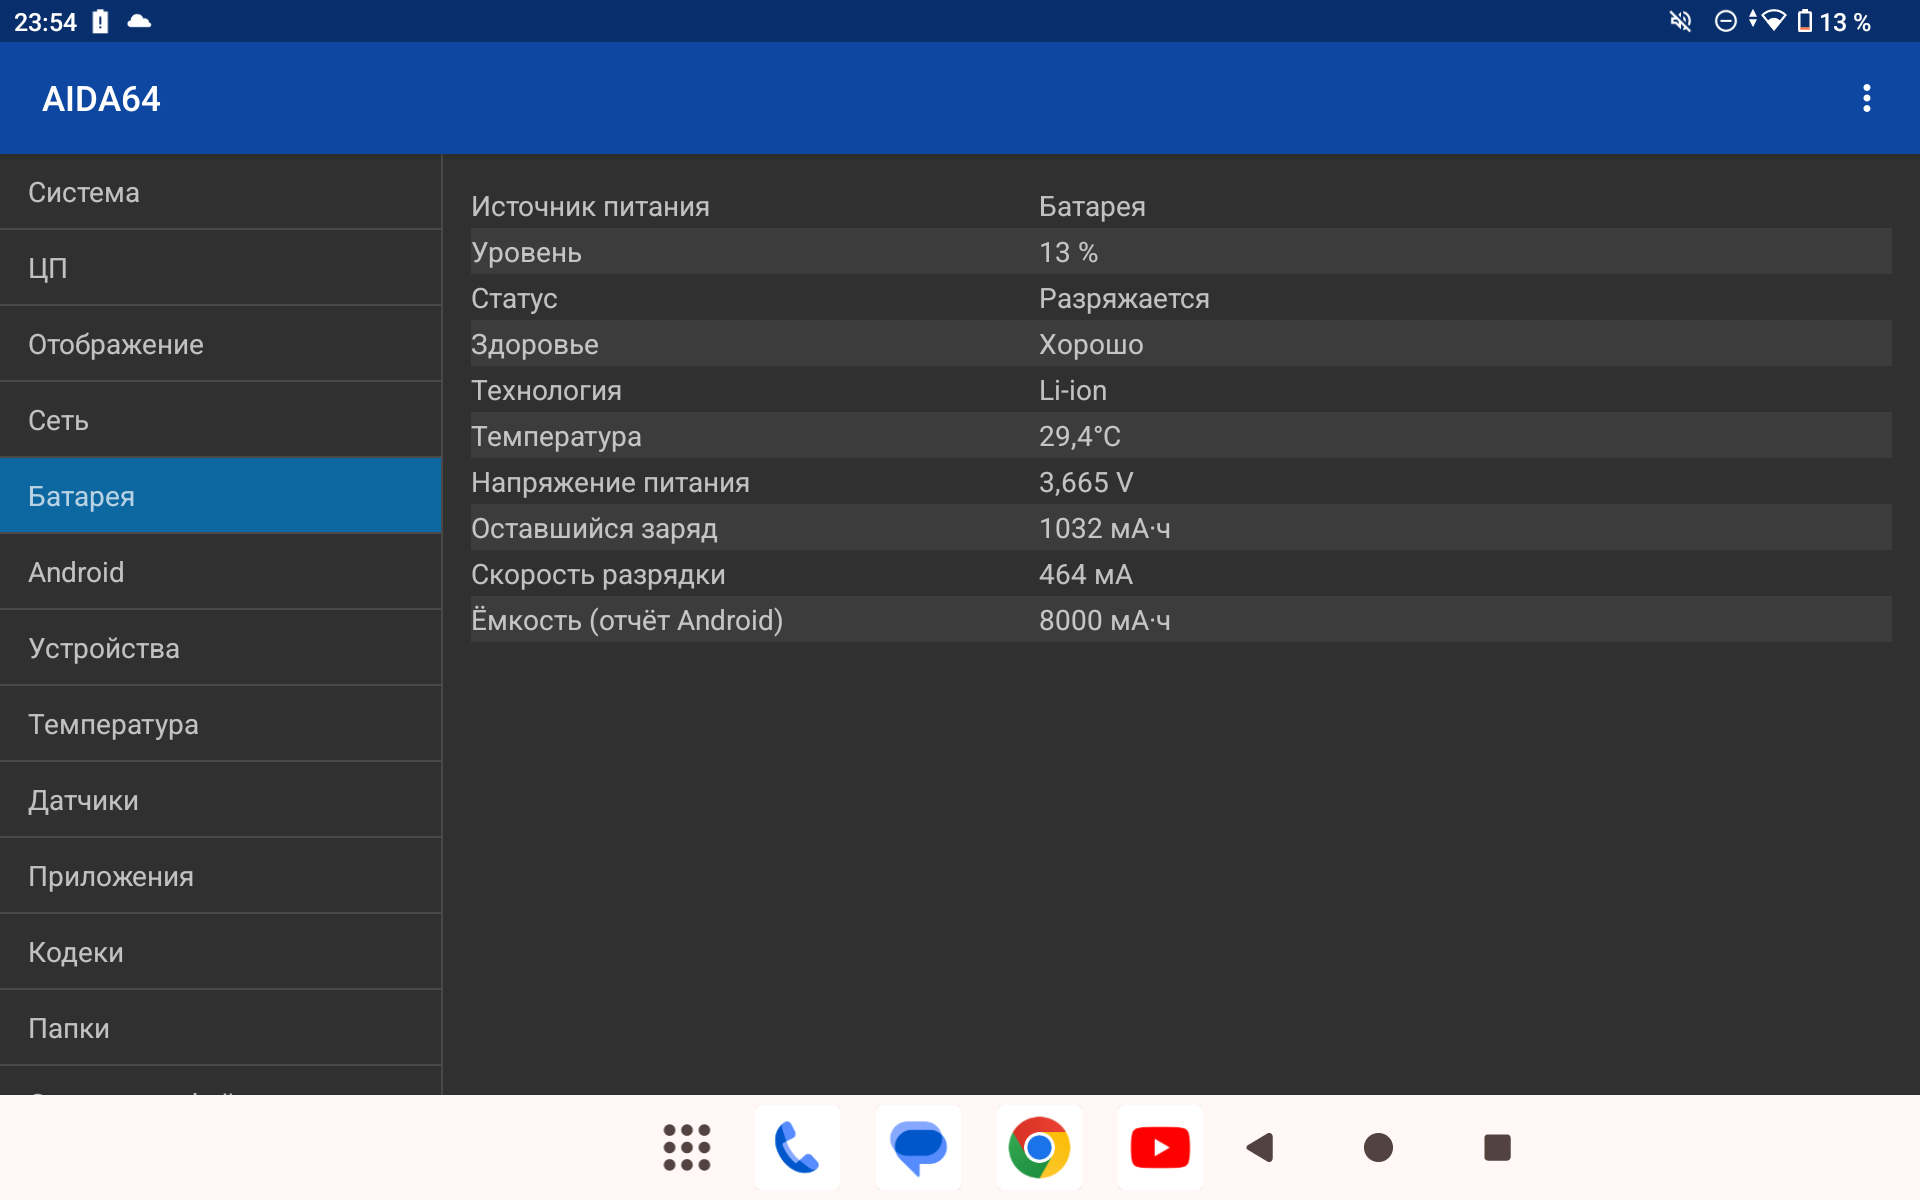The height and width of the screenshot is (1200, 1920).
Task: Tap the Recents square button
Action: click(1497, 1147)
